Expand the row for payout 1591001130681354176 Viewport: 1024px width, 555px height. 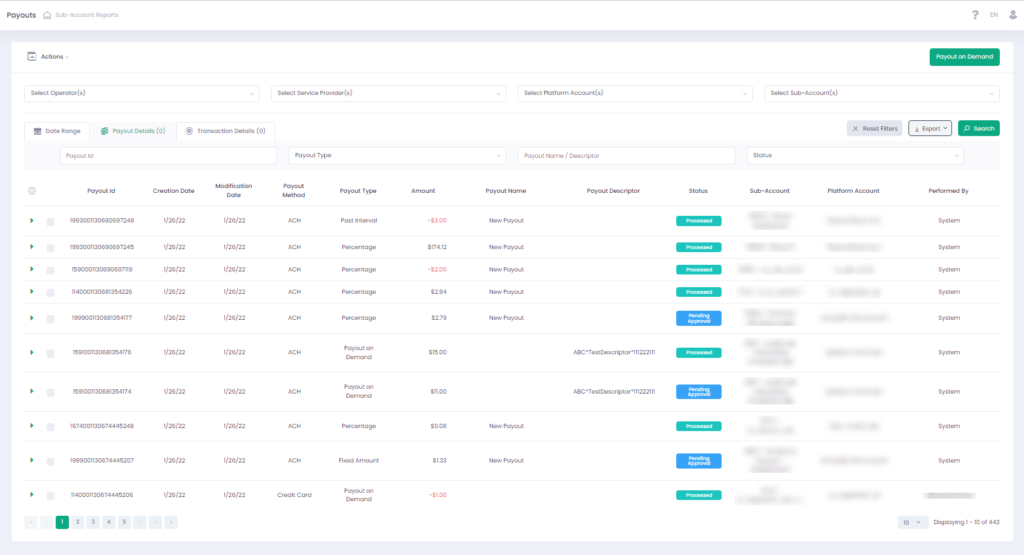32,352
